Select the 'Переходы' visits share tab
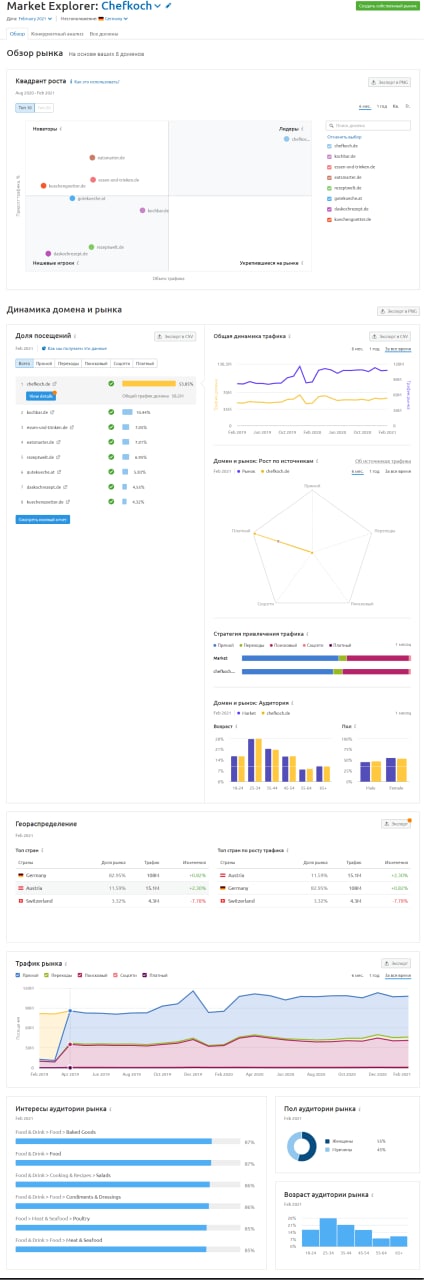Image resolution: width=424 pixels, height=1280 pixels. 68,363
